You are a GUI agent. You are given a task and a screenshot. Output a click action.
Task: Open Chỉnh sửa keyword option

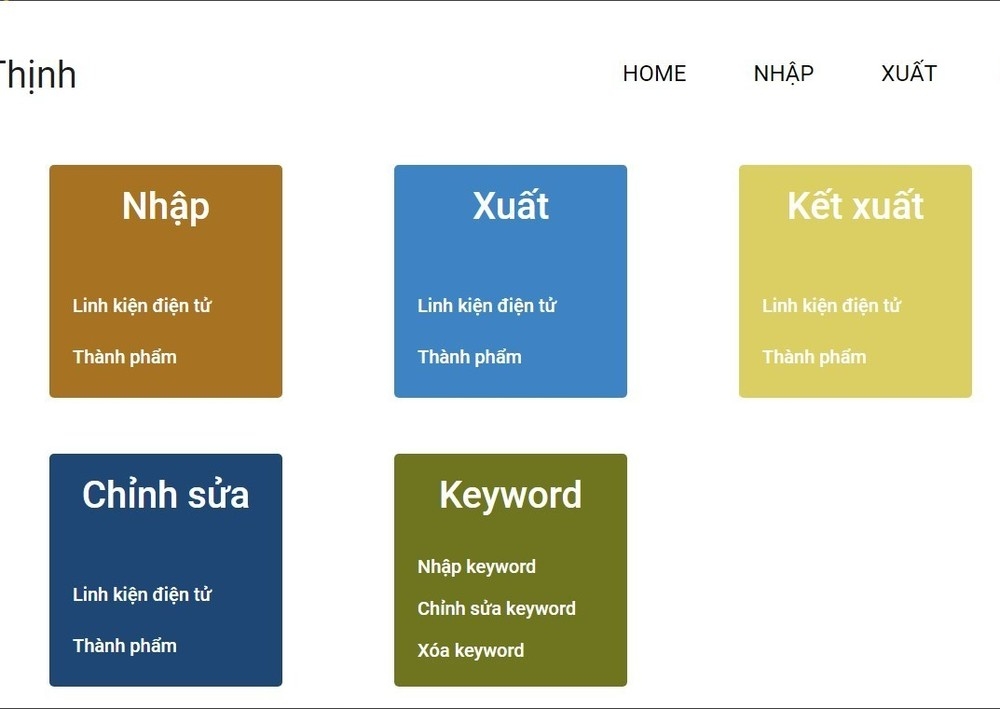pos(496,608)
